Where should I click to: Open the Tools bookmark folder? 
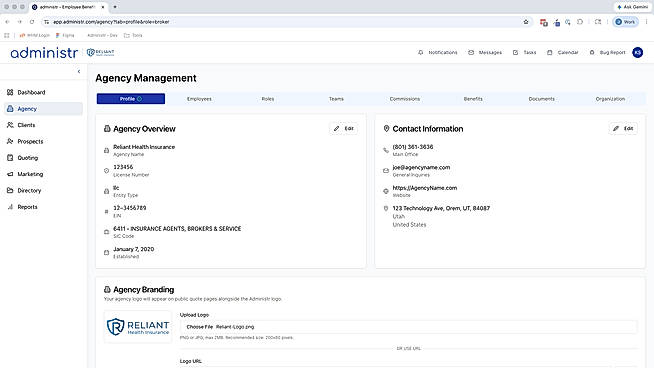(133, 35)
